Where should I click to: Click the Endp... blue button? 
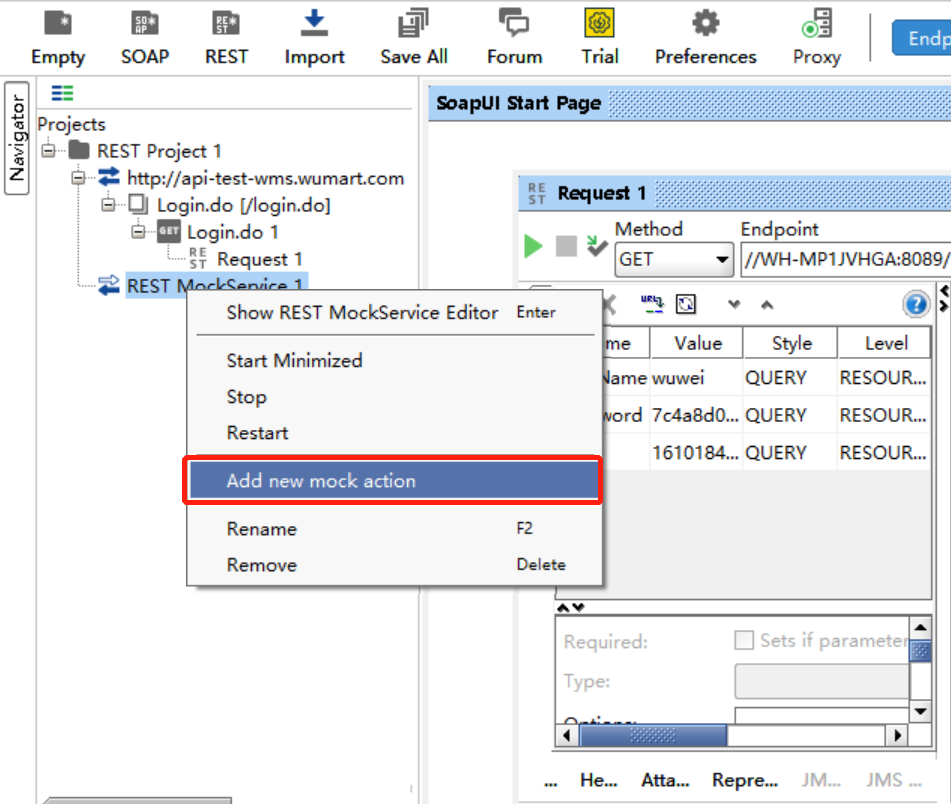[922, 38]
